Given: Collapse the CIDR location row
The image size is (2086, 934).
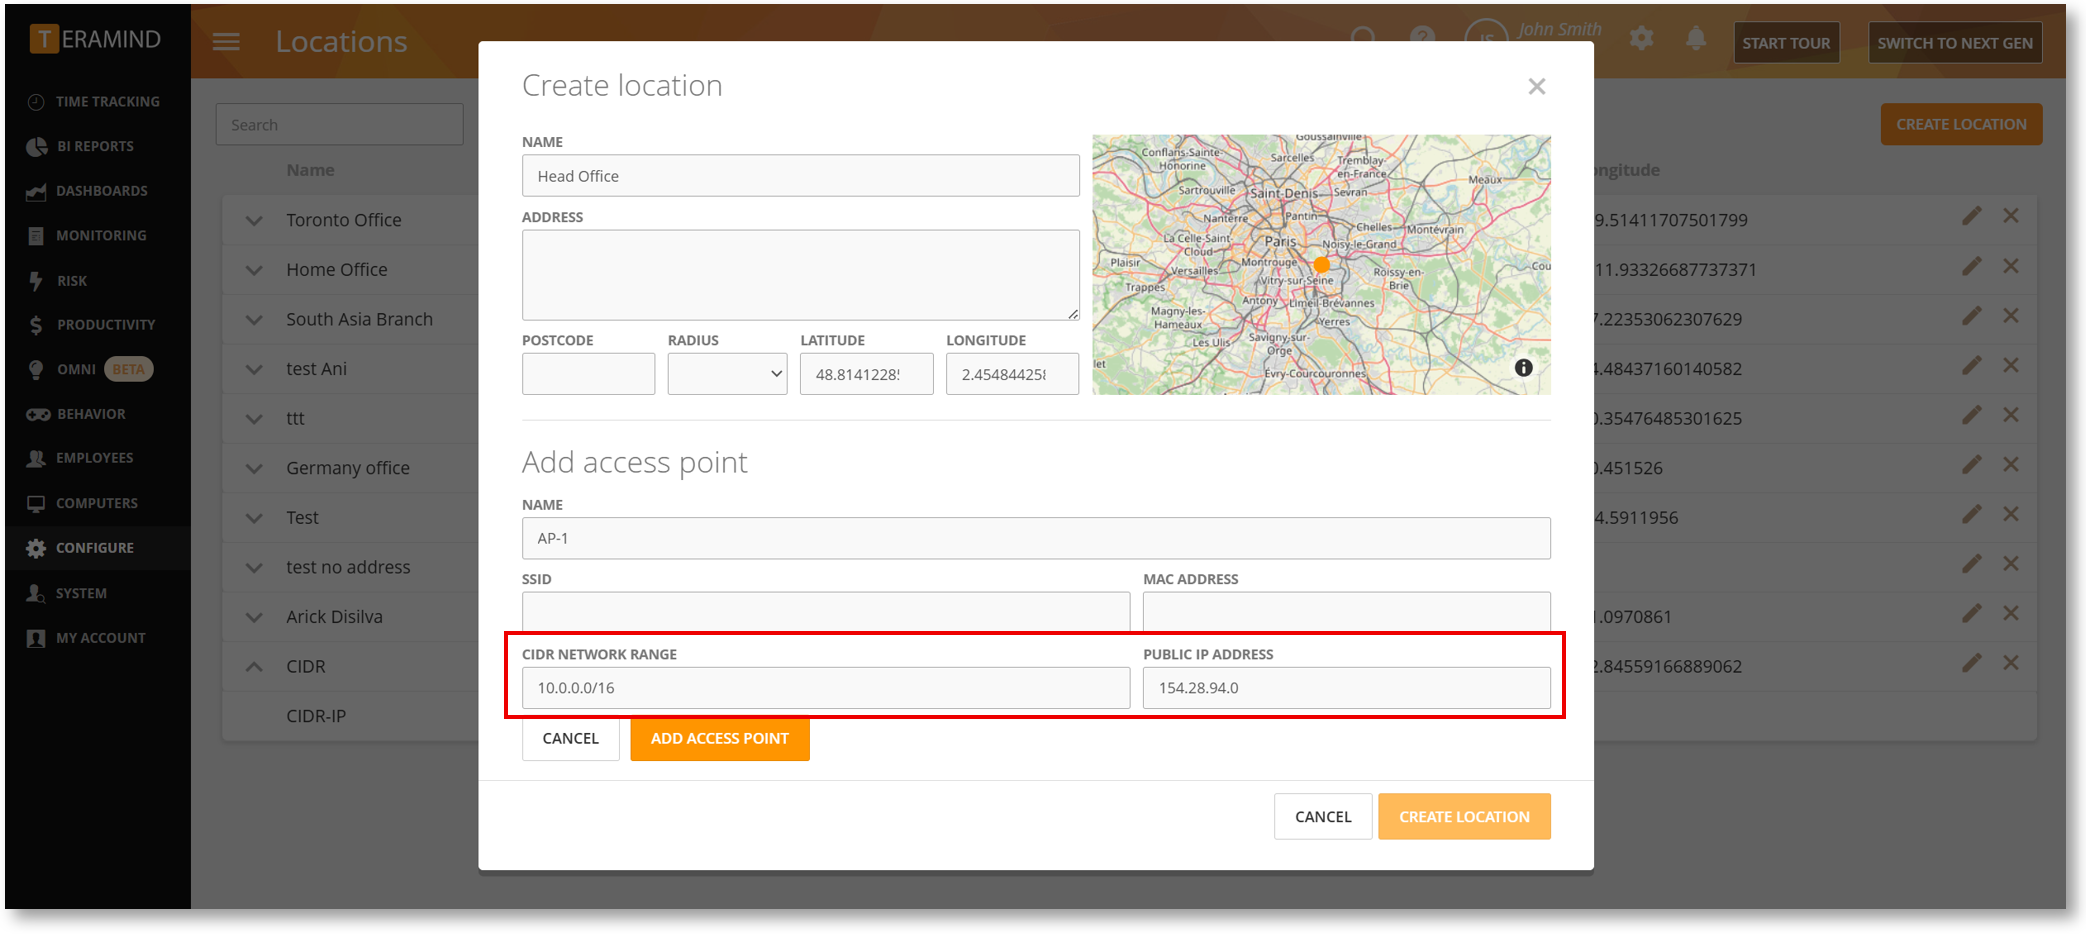Looking at the screenshot, I should coord(254,666).
